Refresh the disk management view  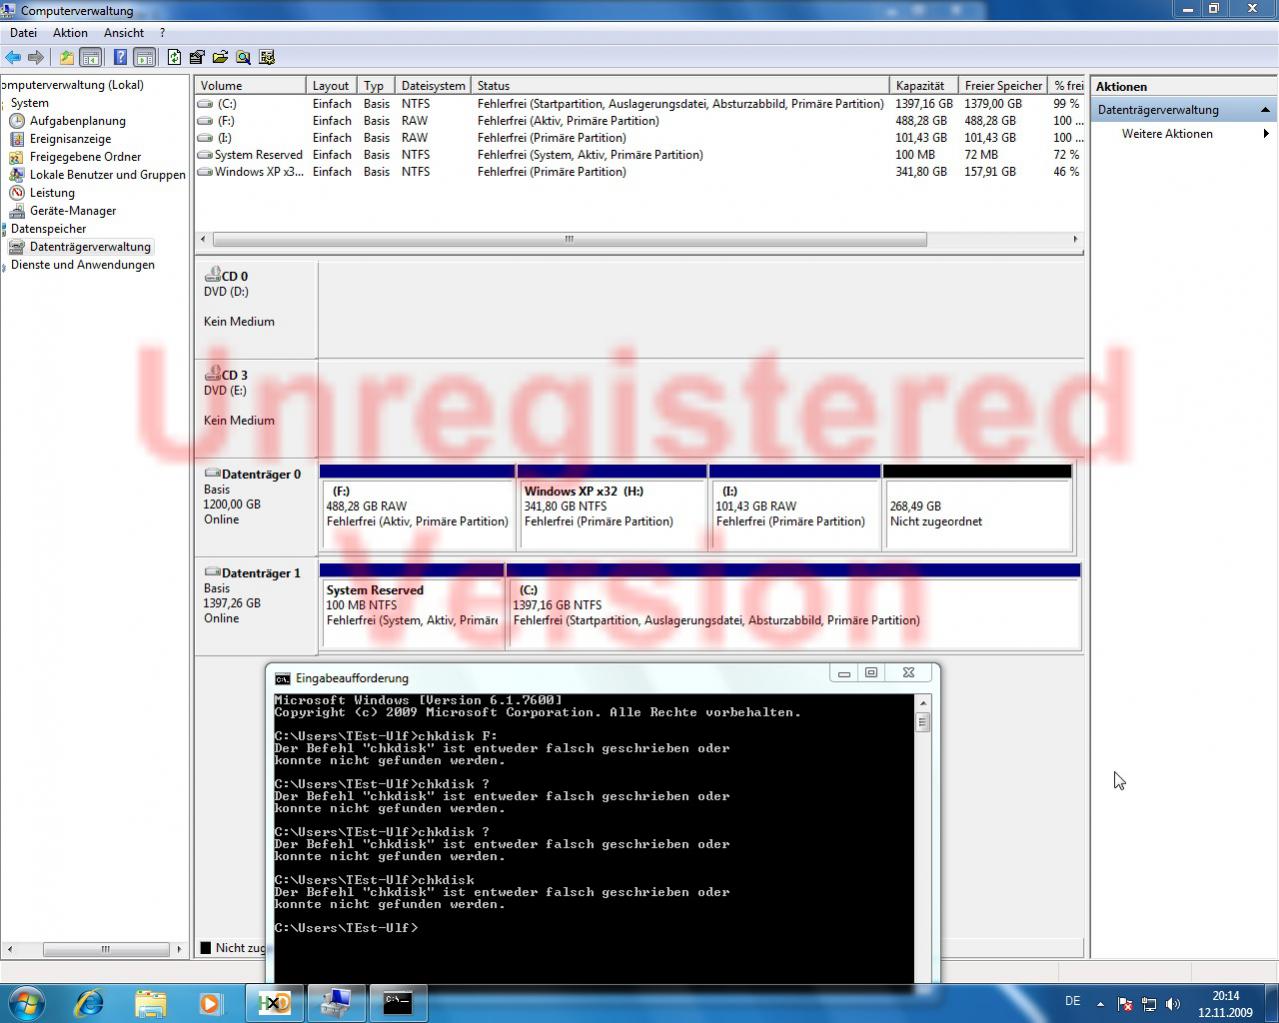pyautogui.click(x=174, y=57)
